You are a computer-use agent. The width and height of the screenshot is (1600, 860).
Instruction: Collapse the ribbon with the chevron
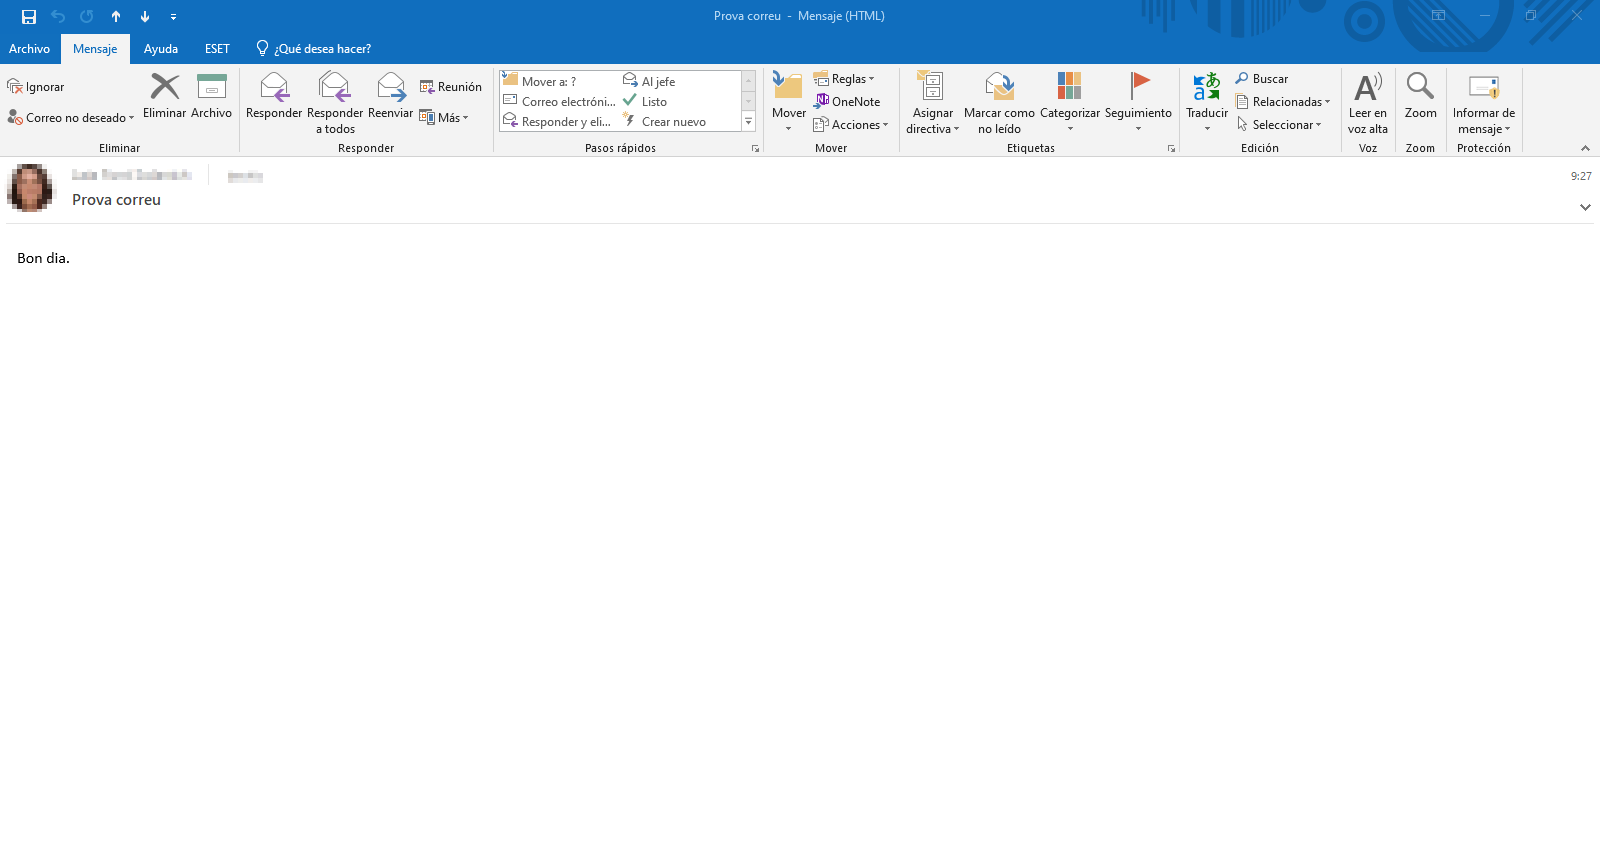tap(1584, 148)
